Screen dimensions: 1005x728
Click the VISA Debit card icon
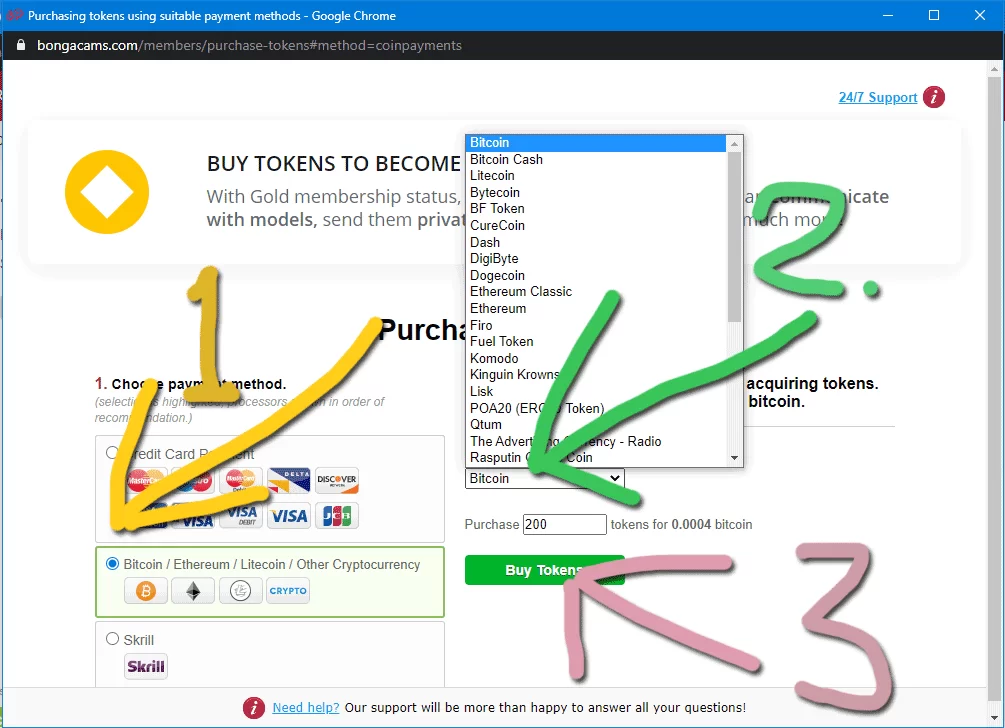coord(241,516)
